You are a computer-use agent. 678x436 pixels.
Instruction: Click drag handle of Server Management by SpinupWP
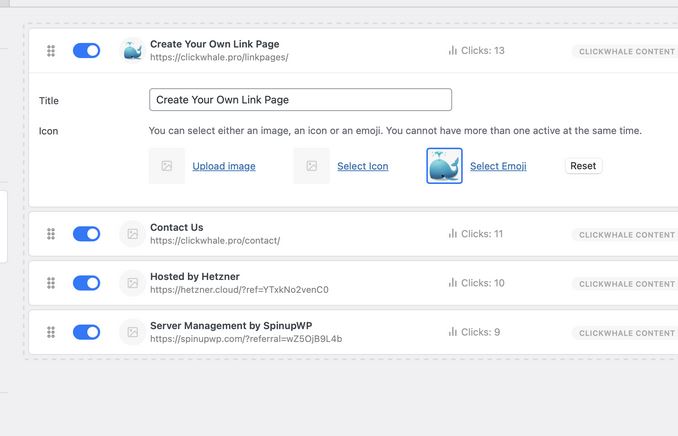click(x=51, y=332)
